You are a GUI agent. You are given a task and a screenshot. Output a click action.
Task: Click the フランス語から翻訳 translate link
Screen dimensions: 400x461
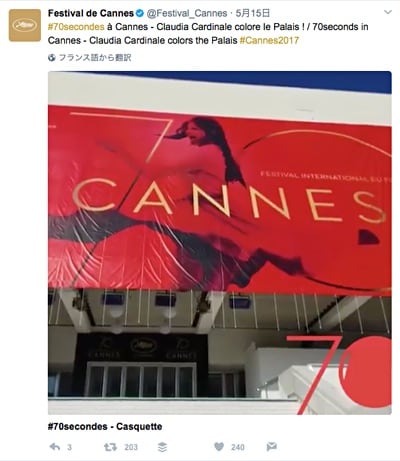95,58
